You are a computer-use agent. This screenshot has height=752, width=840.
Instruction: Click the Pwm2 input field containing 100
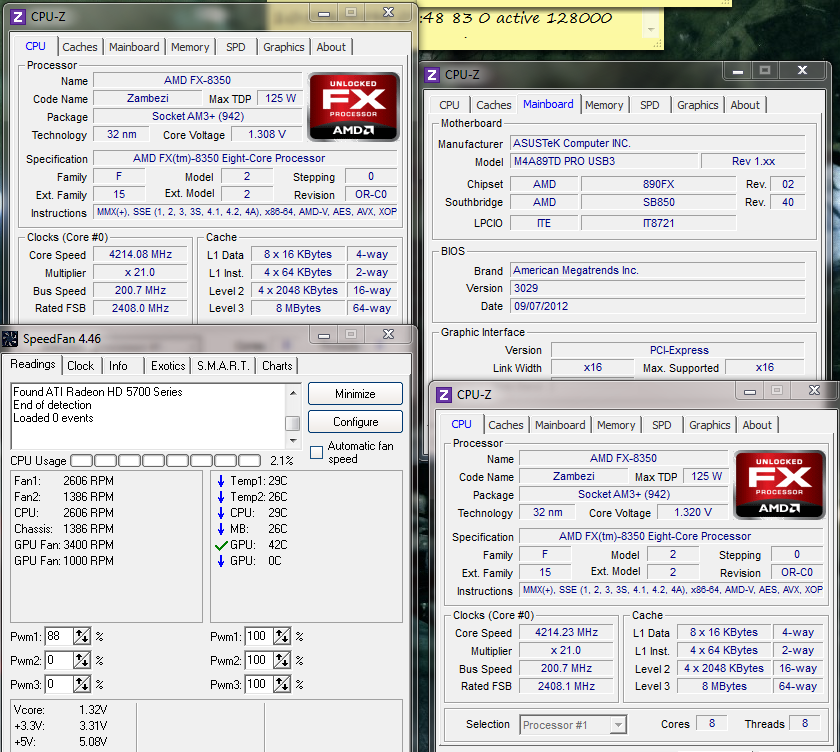coord(259,660)
